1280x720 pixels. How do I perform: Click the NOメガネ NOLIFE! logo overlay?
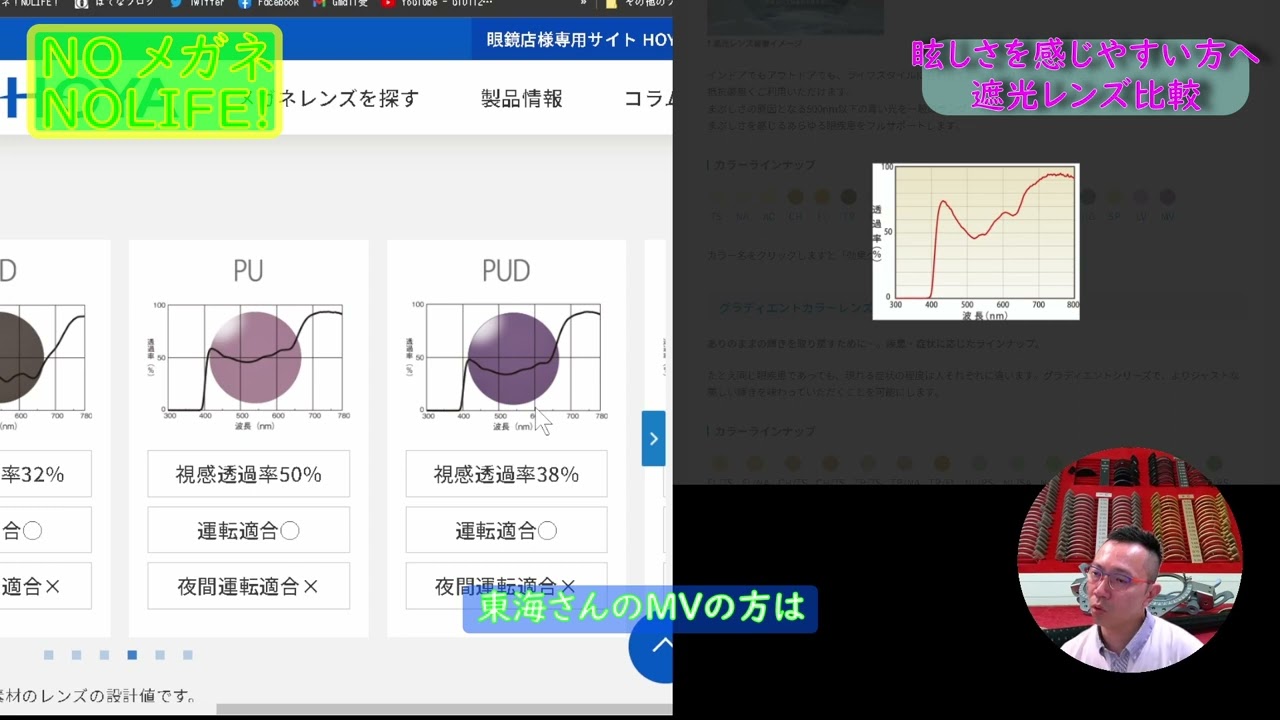(155, 81)
